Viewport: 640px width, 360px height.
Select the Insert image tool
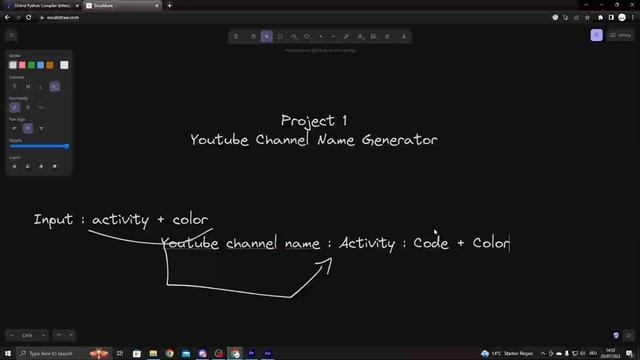click(x=373, y=37)
